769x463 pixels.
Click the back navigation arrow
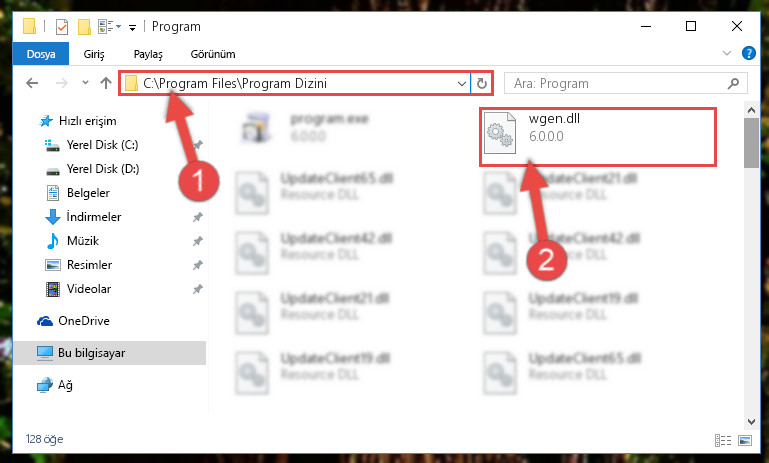[x=32, y=83]
